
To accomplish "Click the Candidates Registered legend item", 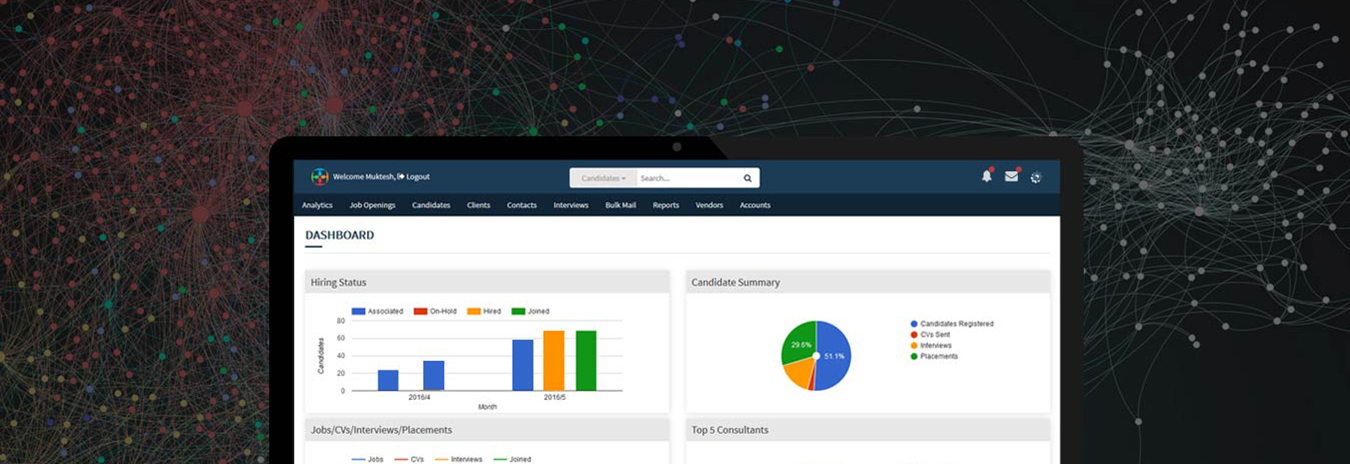I will click(952, 324).
